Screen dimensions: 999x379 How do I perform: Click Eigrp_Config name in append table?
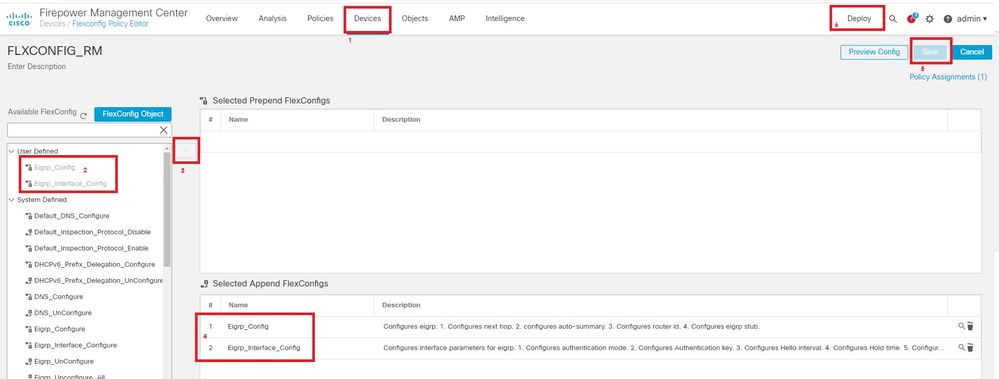click(248, 326)
